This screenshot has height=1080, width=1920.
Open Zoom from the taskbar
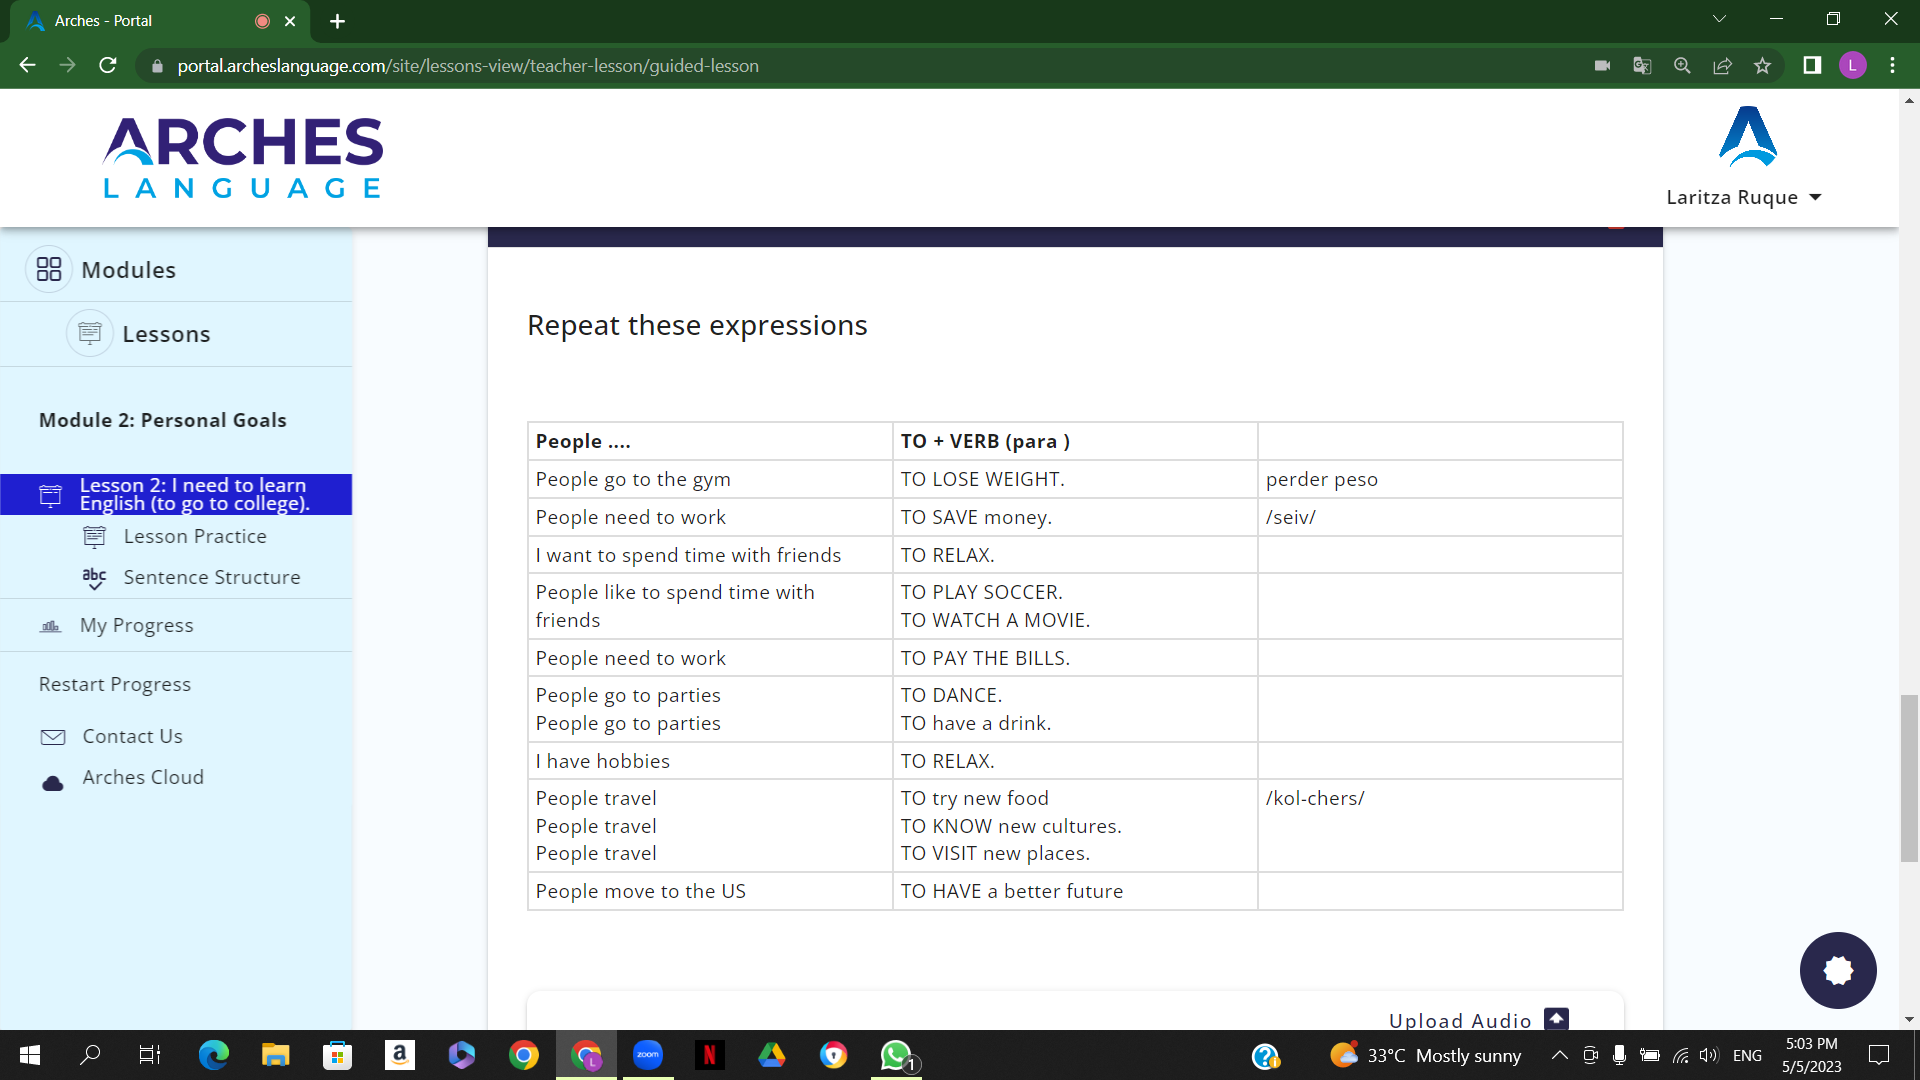[x=648, y=1055]
